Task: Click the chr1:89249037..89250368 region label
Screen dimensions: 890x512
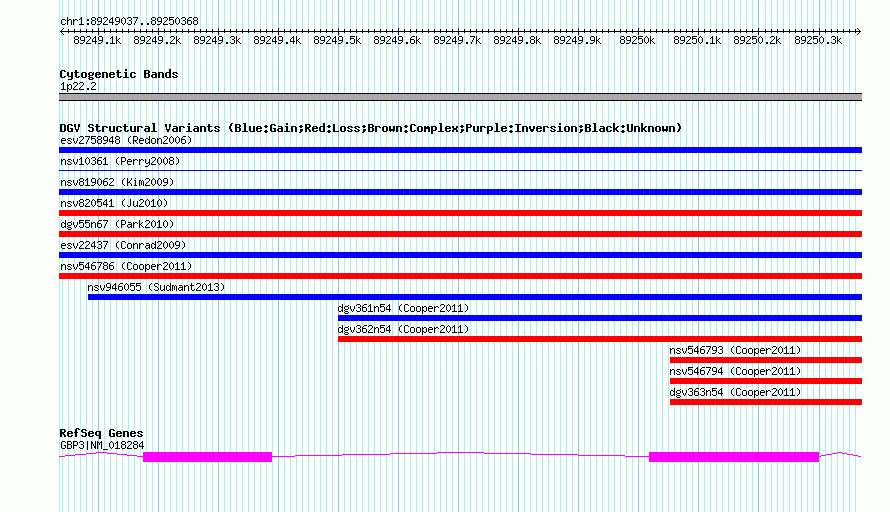Action: click(x=129, y=22)
